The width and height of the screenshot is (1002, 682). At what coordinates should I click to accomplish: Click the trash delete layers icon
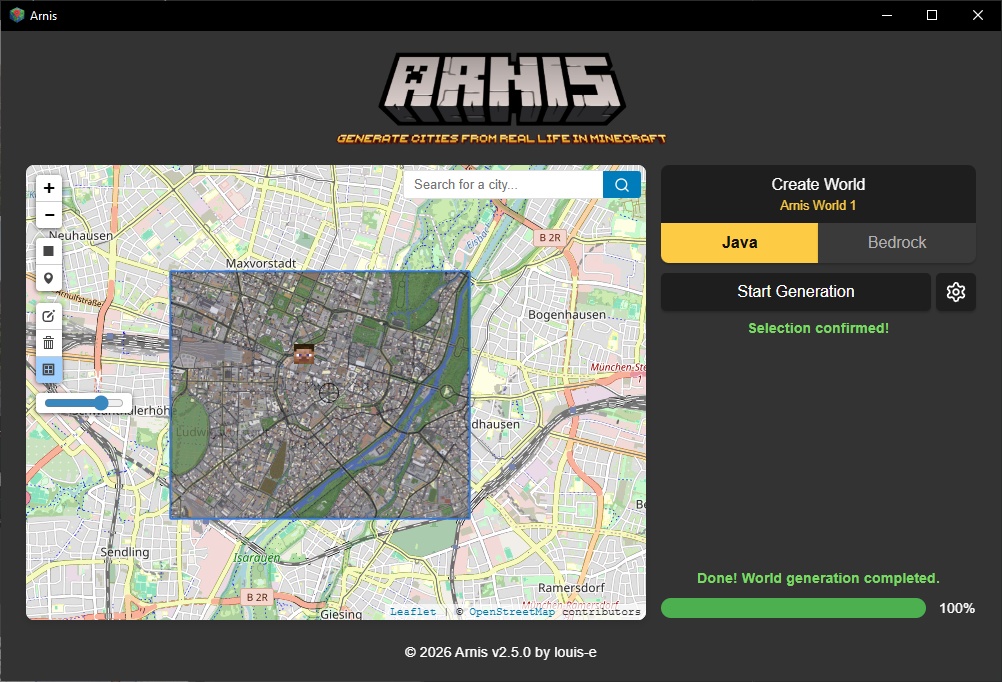tap(49, 343)
